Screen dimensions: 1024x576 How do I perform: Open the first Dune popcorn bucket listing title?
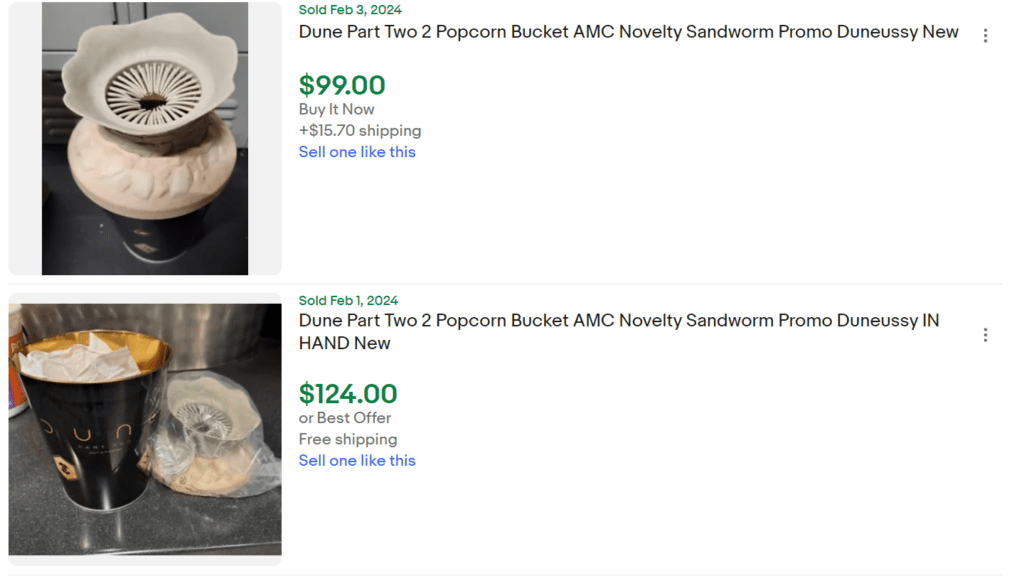[x=628, y=32]
